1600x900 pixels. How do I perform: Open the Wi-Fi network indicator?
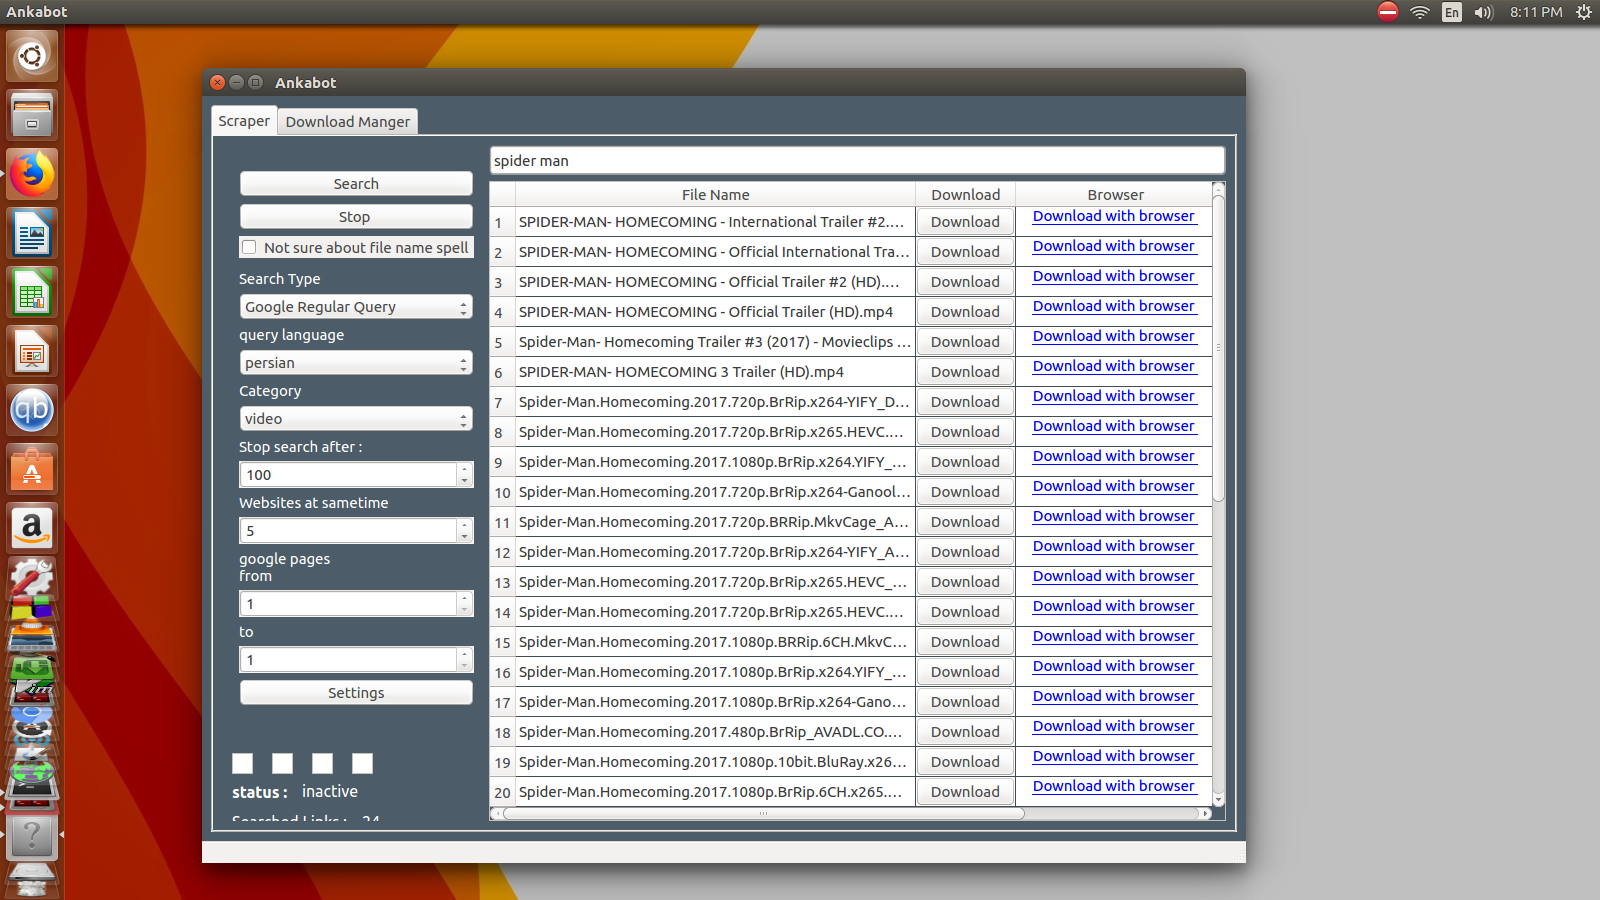click(1420, 12)
